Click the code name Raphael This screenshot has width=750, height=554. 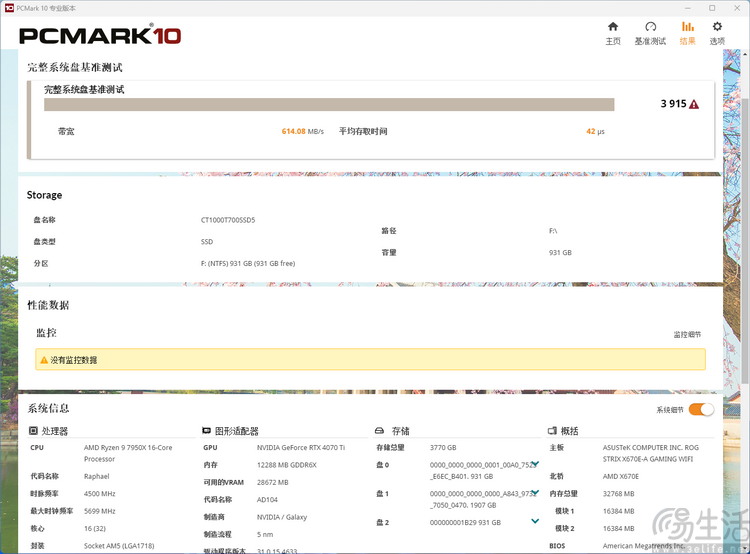click(97, 476)
